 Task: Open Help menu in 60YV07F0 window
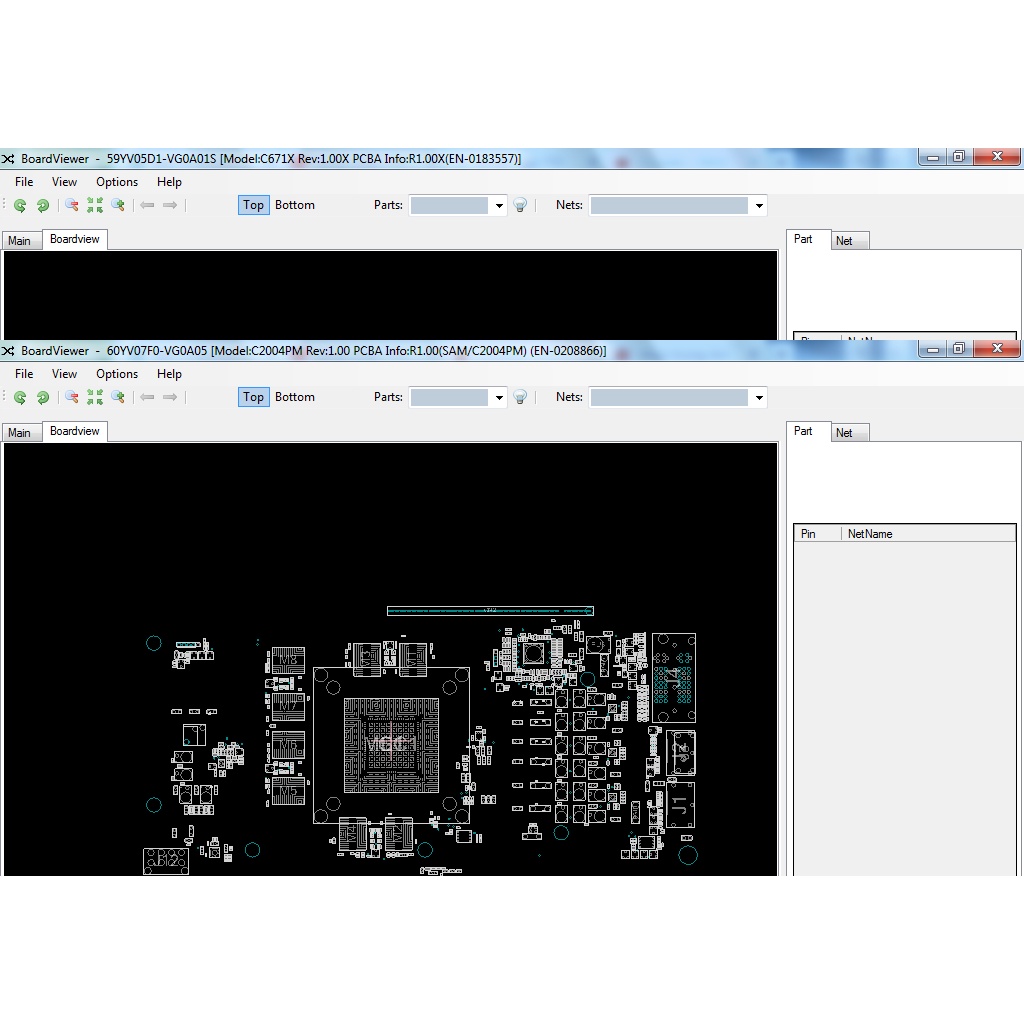169,374
